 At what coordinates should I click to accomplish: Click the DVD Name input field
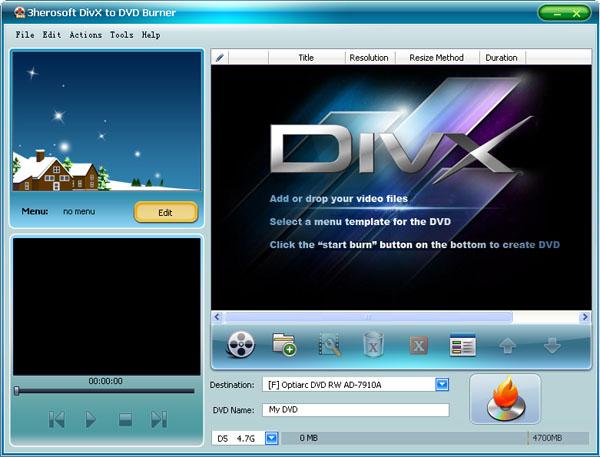pyautogui.click(x=355, y=410)
